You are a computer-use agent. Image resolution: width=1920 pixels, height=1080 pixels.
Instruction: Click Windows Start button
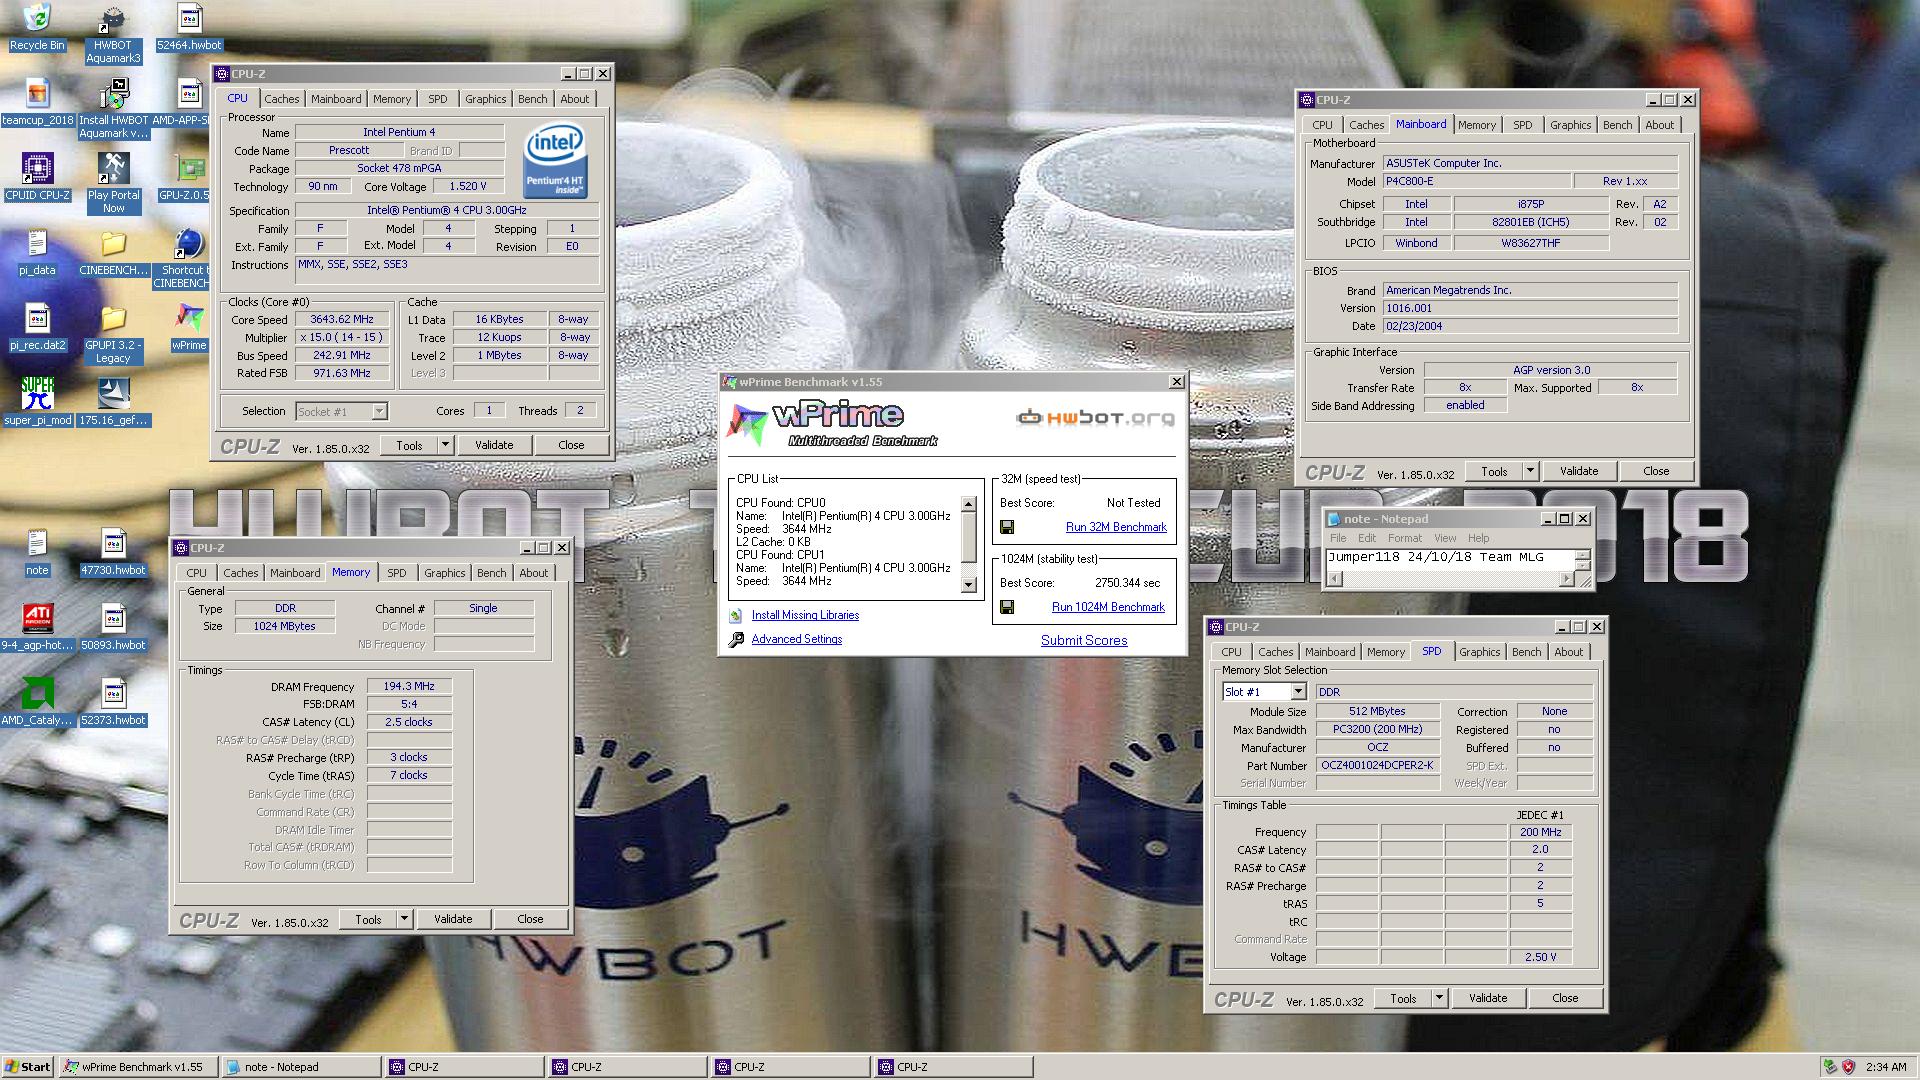tap(28, 1067)
